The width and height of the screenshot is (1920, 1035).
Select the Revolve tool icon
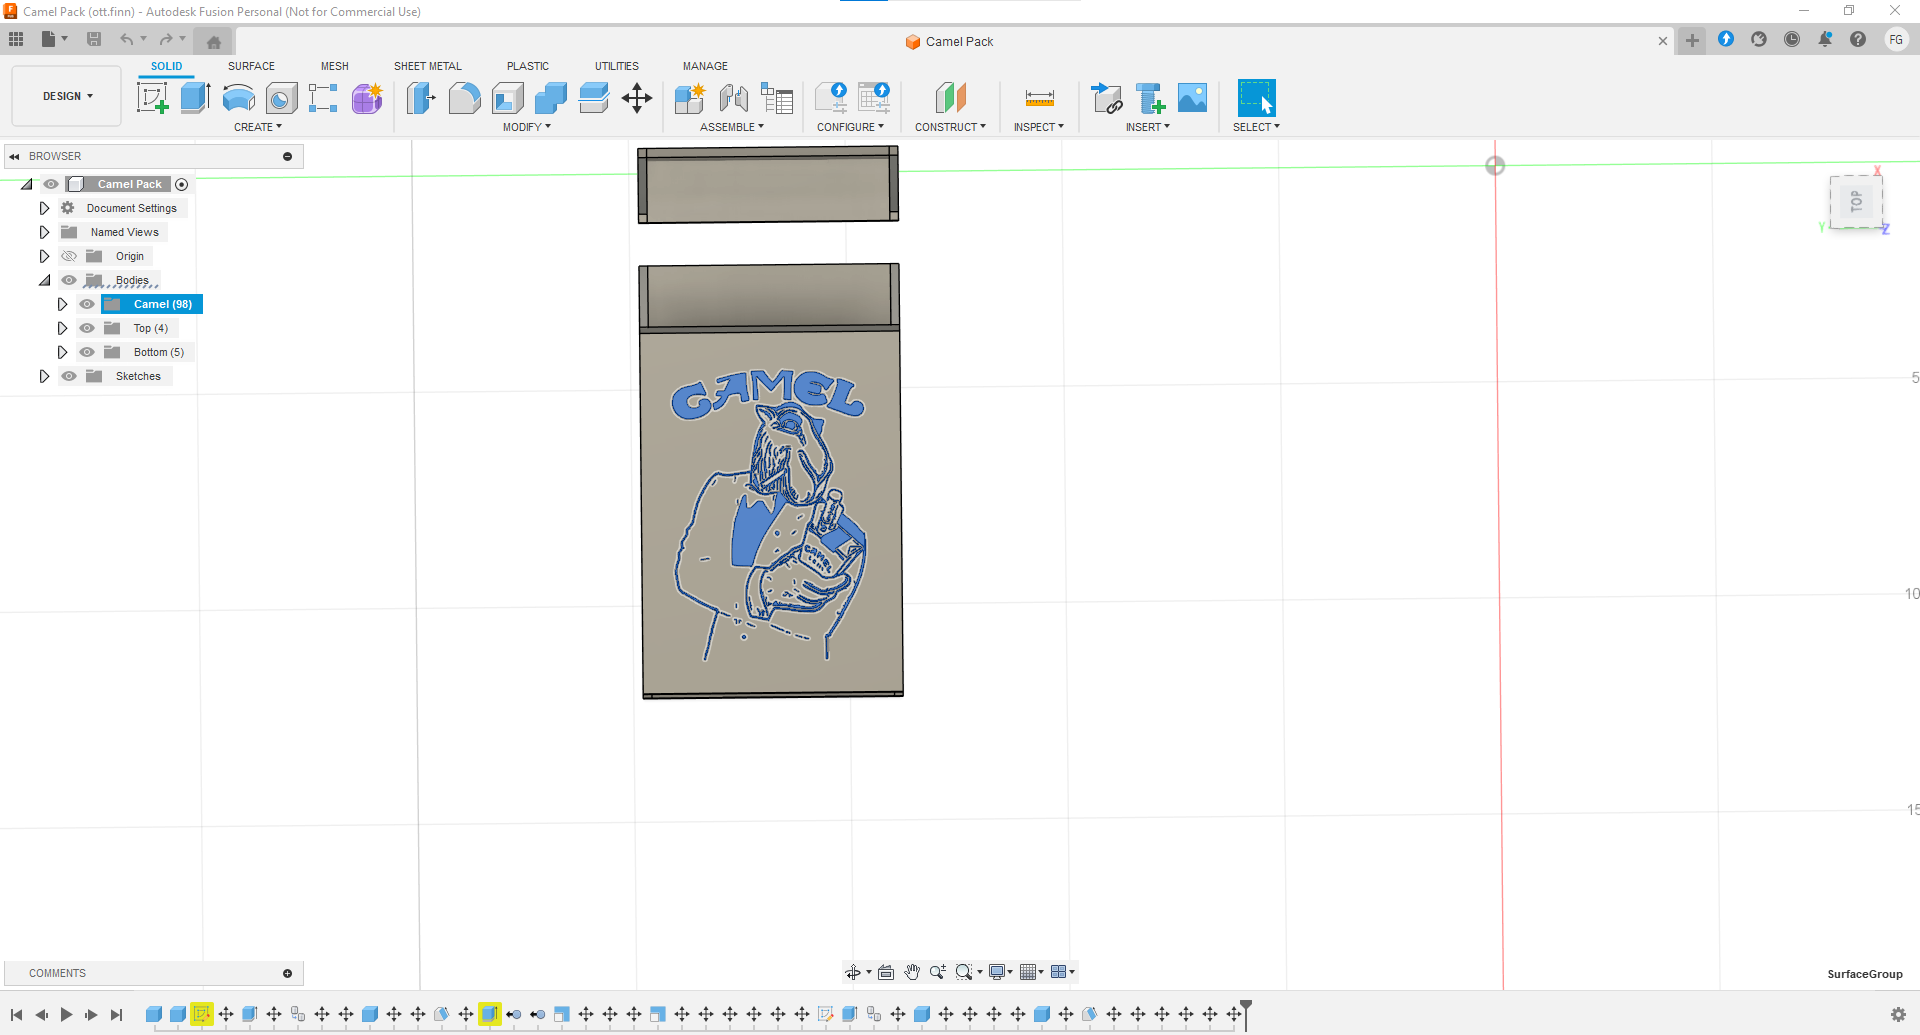(238, 98)
